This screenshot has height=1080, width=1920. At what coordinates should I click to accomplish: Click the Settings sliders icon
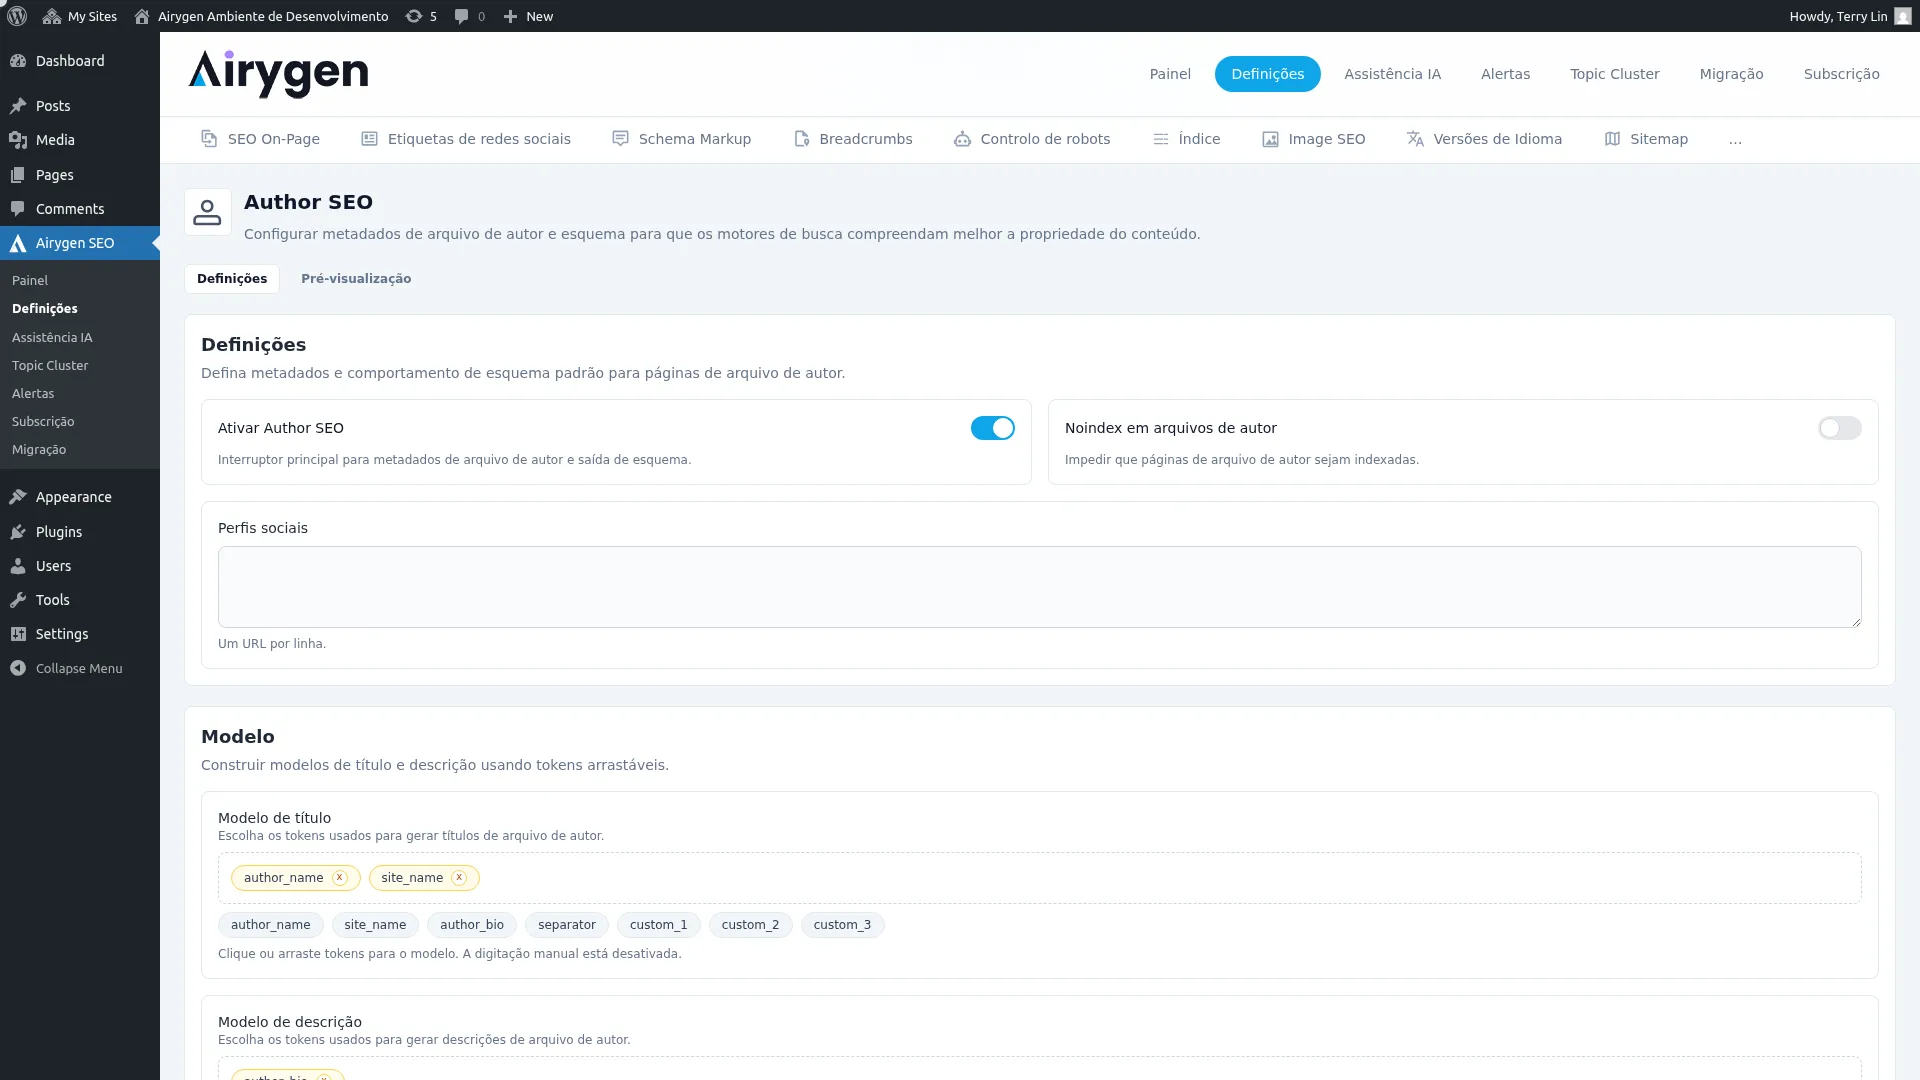point(18,634)
